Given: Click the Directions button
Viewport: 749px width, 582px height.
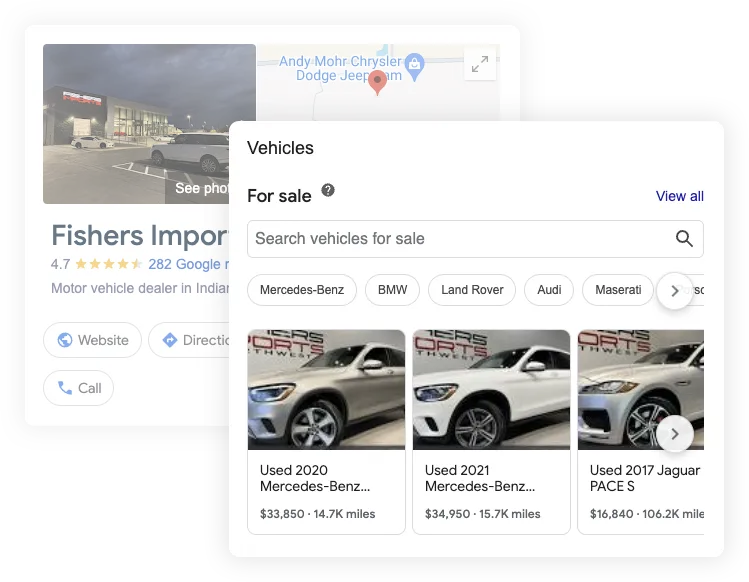Looking at the screenshot, I should [189, 340].
